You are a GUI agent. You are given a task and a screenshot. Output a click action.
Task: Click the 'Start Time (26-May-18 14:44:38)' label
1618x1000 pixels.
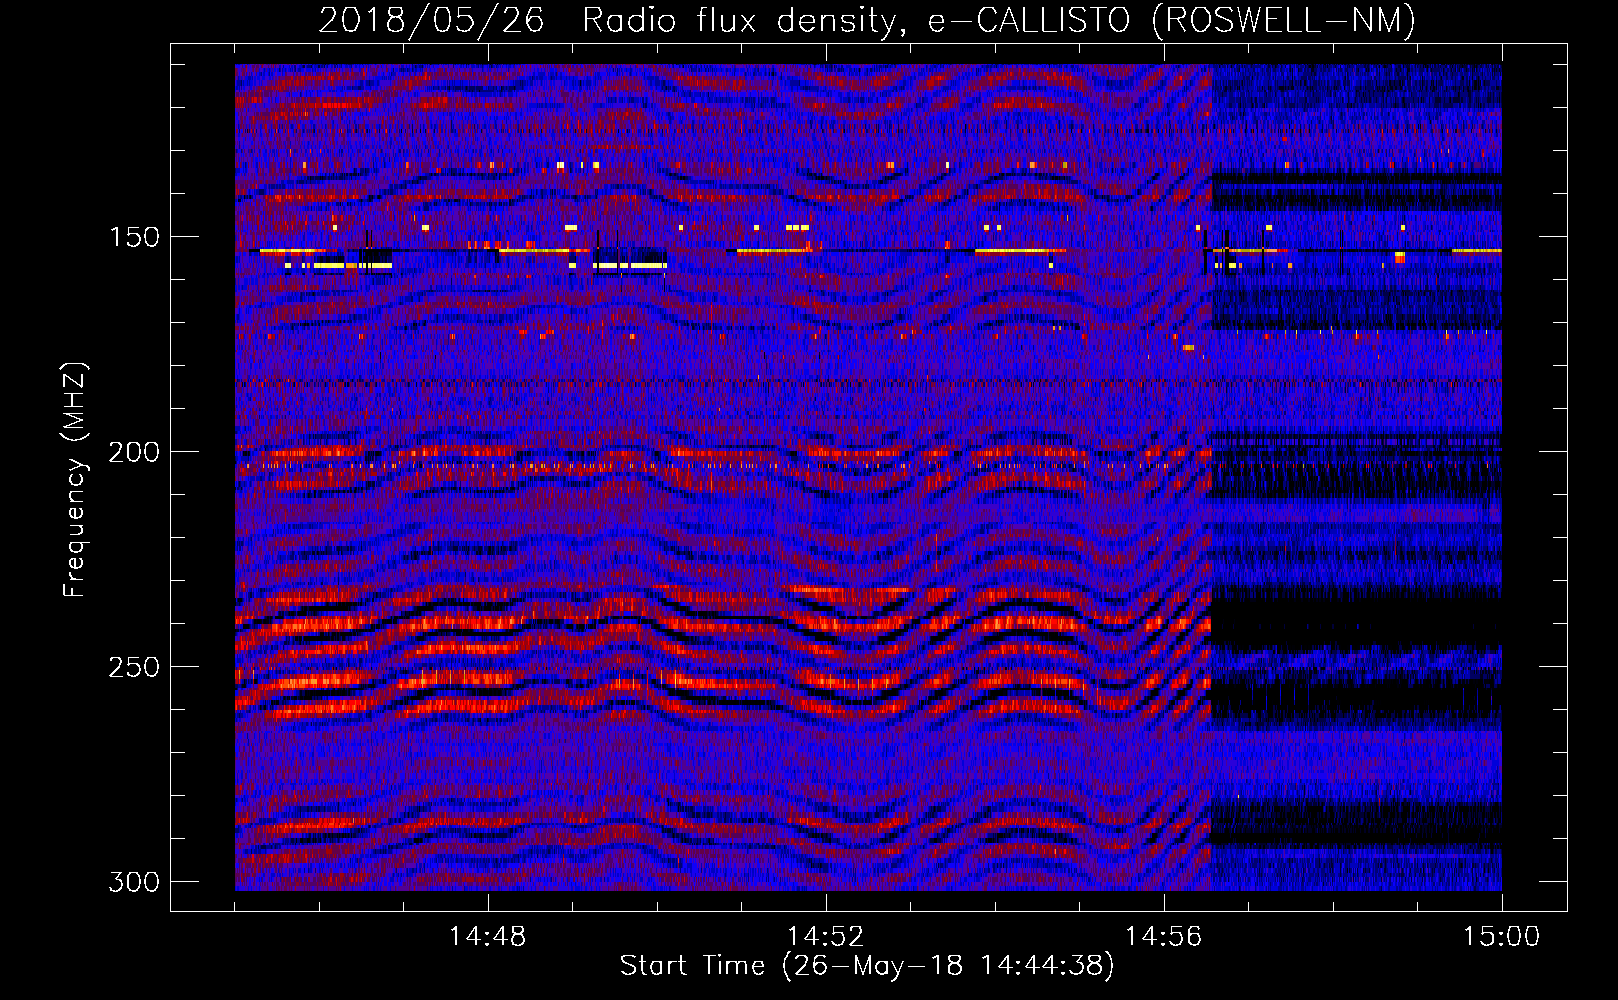[x=867, y=966]
